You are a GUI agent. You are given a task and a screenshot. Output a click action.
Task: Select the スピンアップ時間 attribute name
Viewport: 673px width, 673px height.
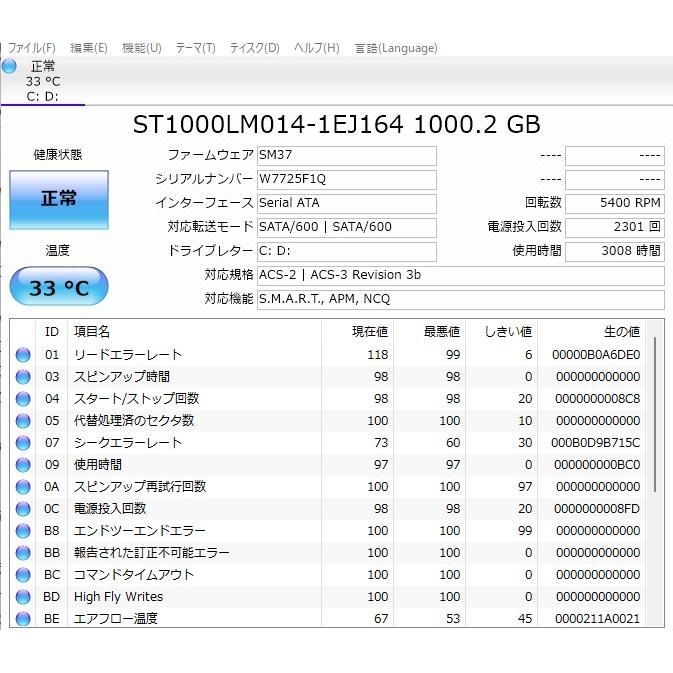click(122, 377)
